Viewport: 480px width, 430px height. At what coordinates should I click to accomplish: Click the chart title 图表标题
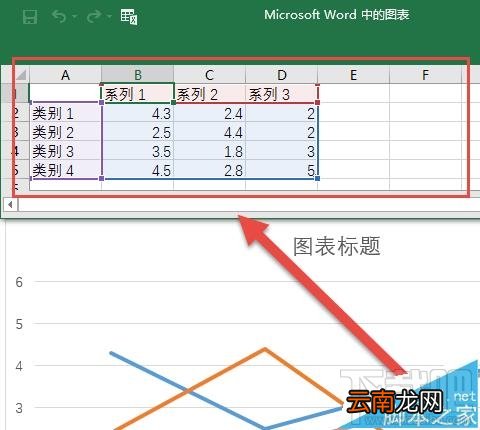pos(337,246)
